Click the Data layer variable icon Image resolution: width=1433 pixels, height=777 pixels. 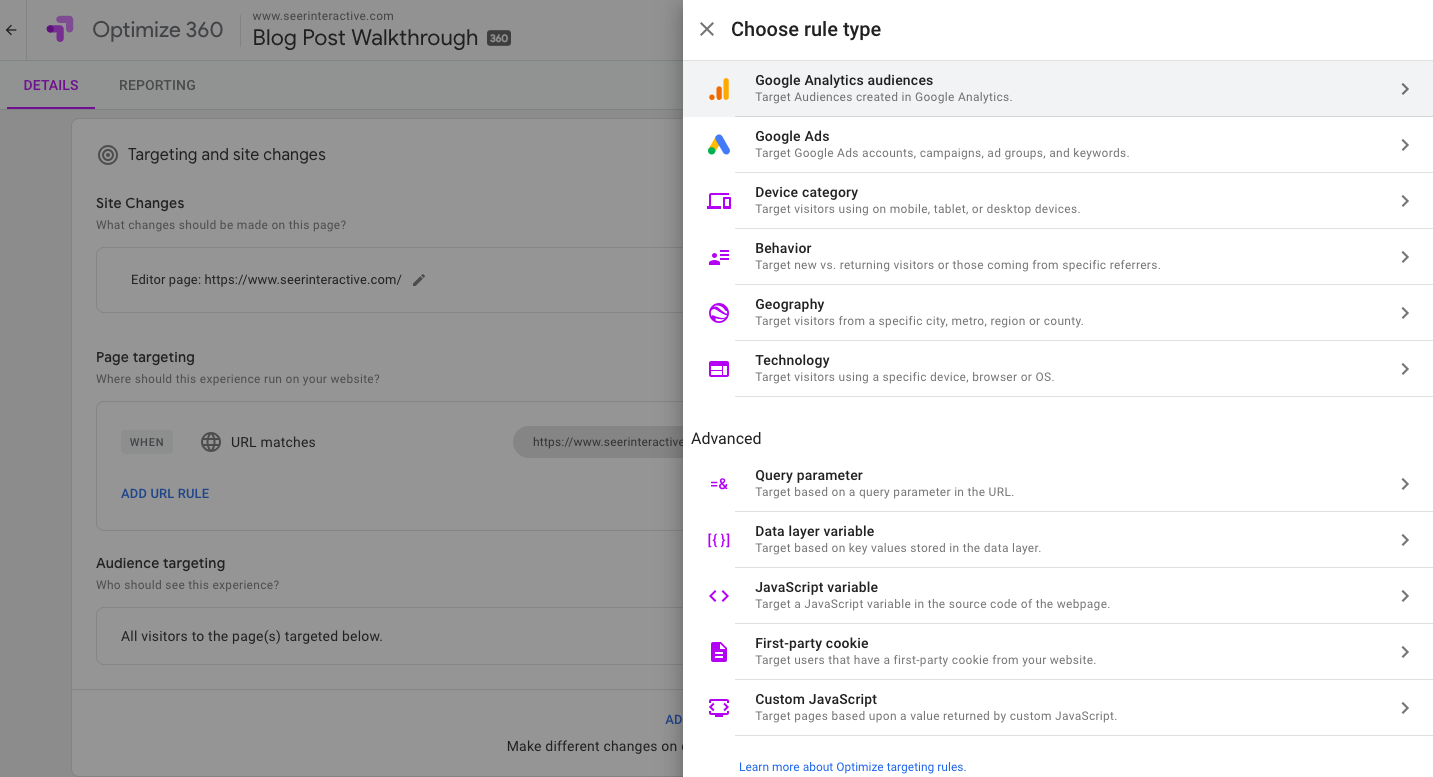(x=719, y=540)
